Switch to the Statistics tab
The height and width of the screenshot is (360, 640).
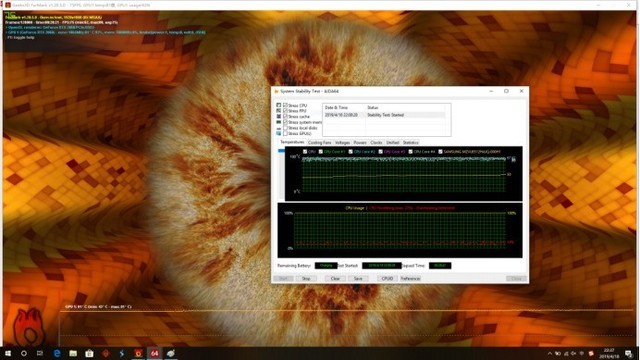(411, 142)
